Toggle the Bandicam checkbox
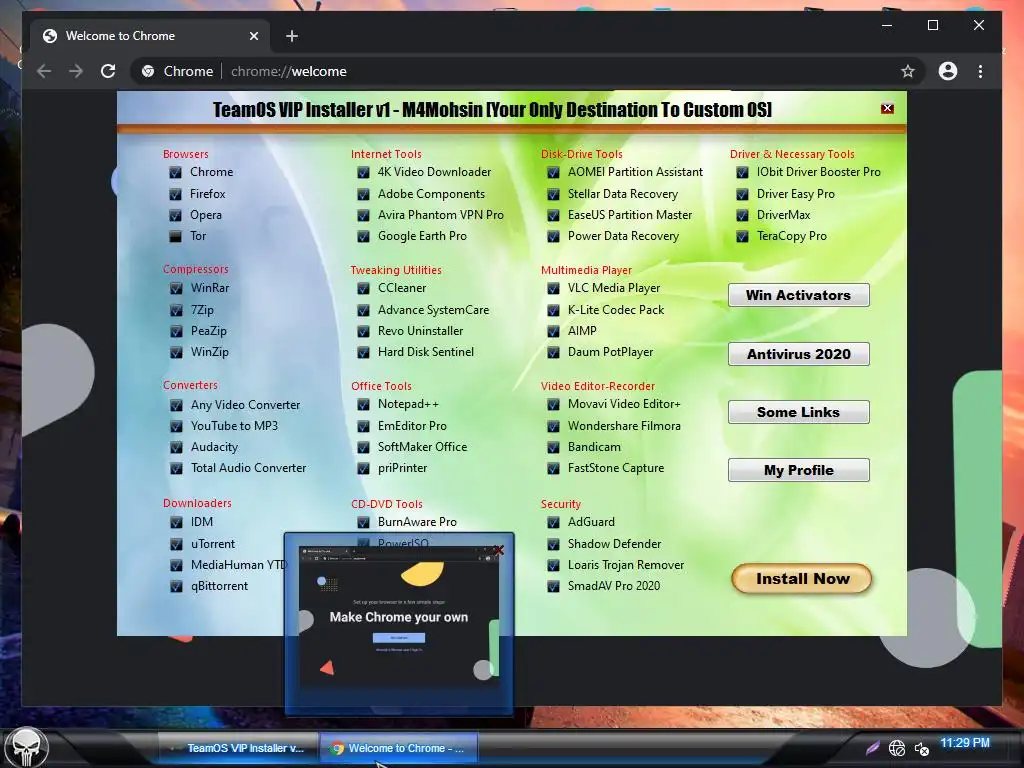The width and height of the screenshot is (1024, 768). pyautogui.click(x=553, y=447)
